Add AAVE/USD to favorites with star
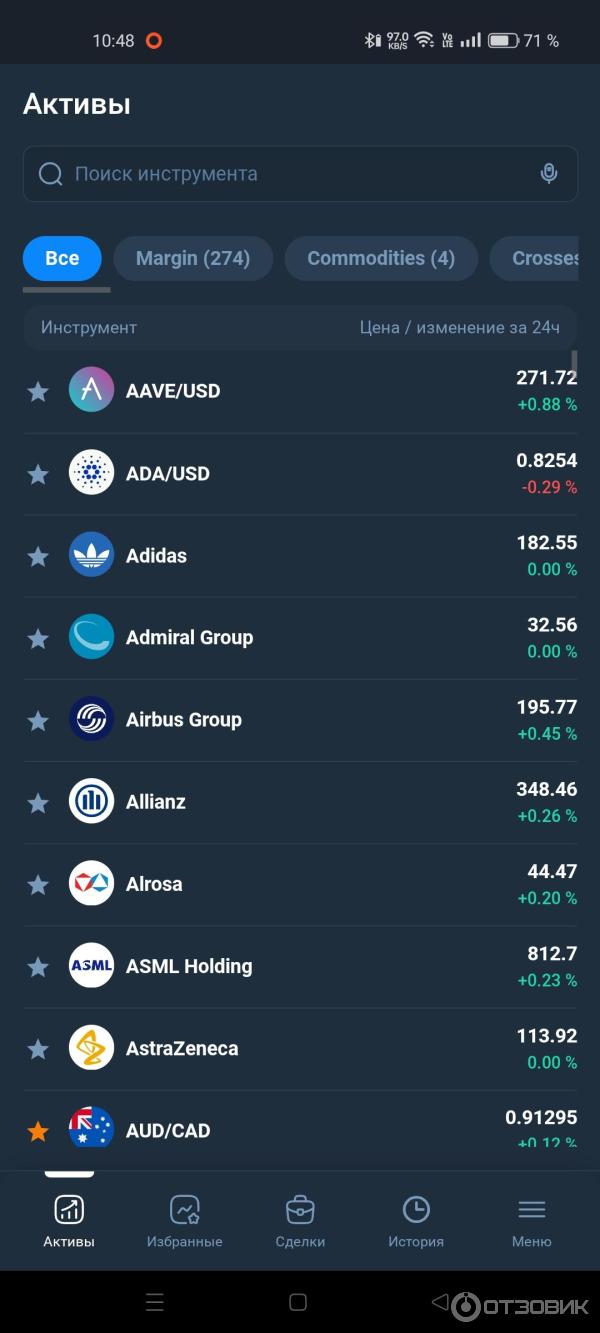600x1333 pixels. click(x=38, y=391)
